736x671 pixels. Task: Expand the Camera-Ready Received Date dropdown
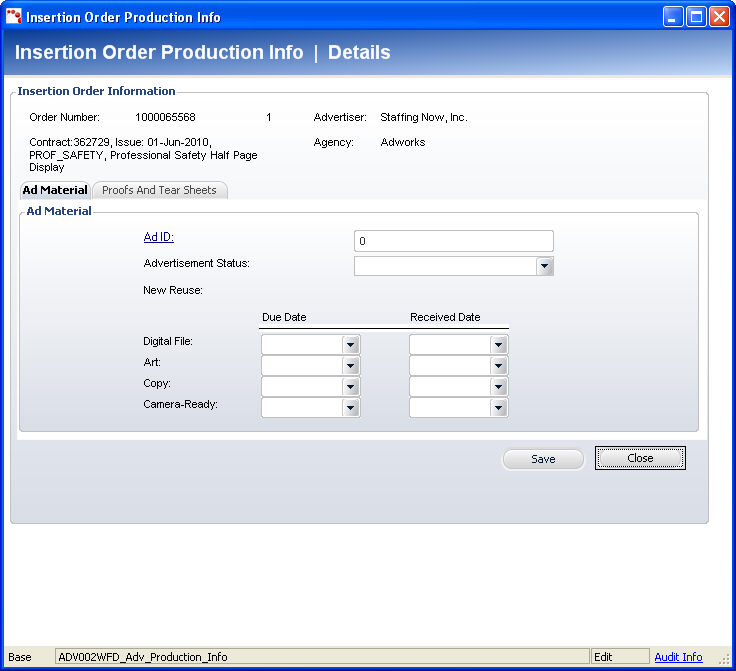[499, 408]
